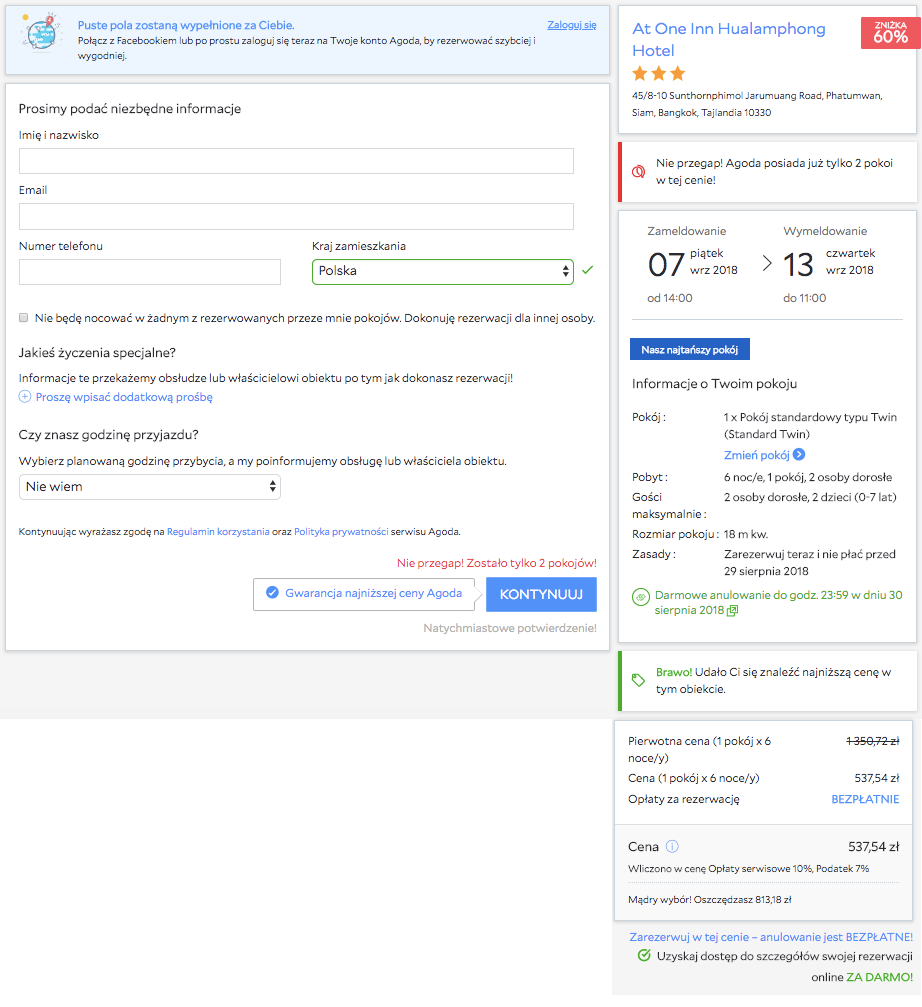Click green free cancellation circle icon

tap(640, 597)
